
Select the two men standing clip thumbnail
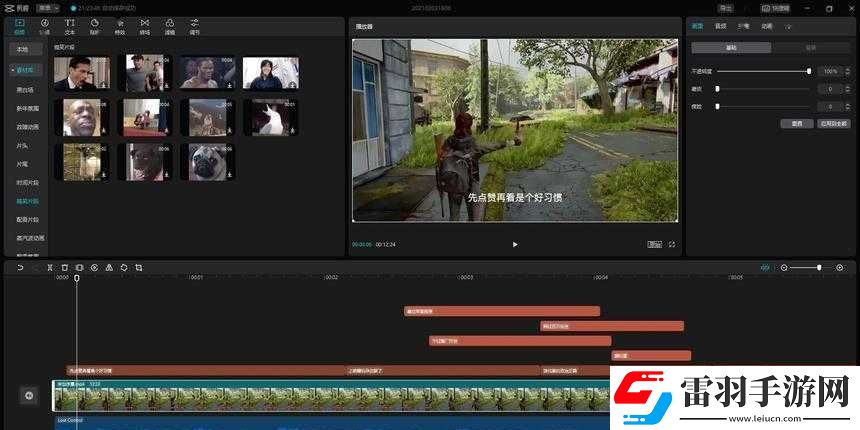[145, 73]
